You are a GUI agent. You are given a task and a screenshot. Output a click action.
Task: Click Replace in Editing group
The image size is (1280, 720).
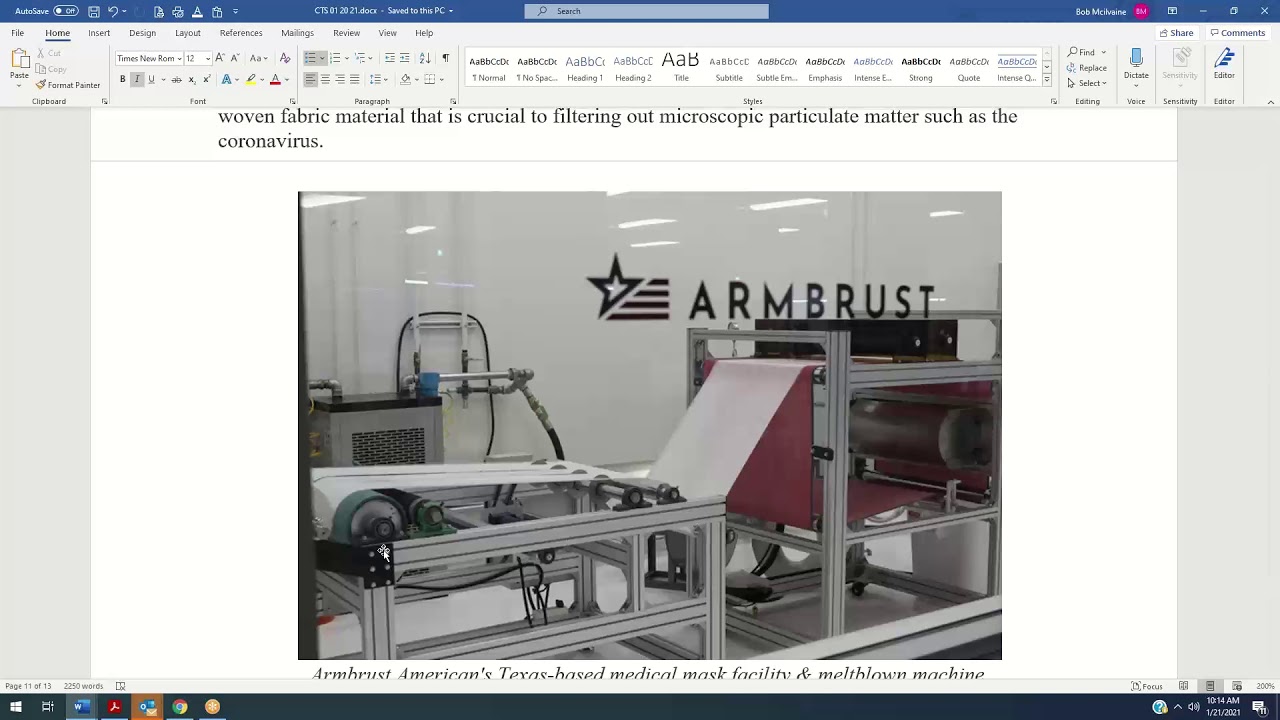point(1087,68)
